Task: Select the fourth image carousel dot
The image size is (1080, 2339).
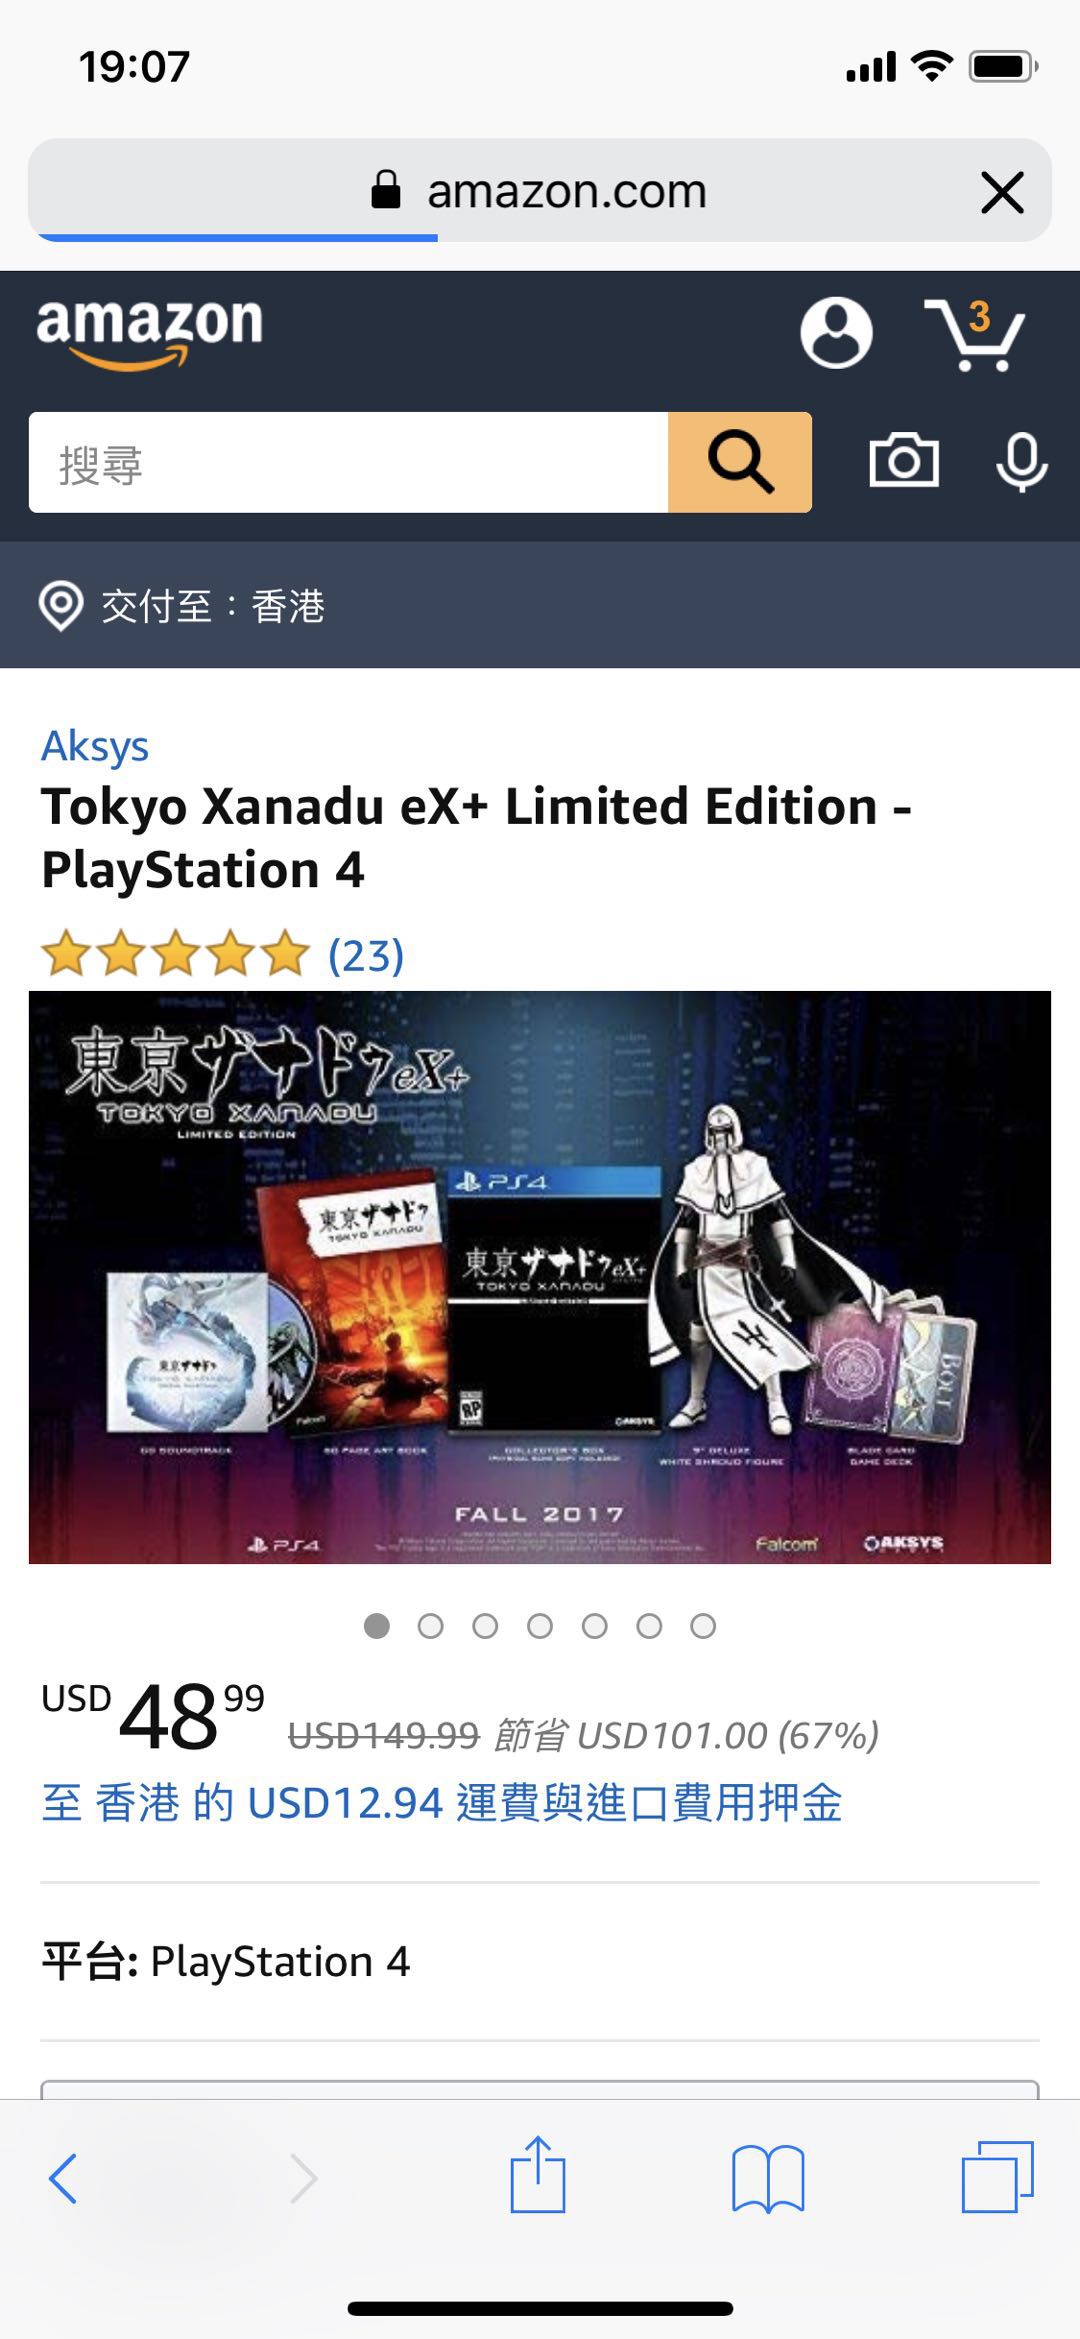Action: [x=540, y=1626]
